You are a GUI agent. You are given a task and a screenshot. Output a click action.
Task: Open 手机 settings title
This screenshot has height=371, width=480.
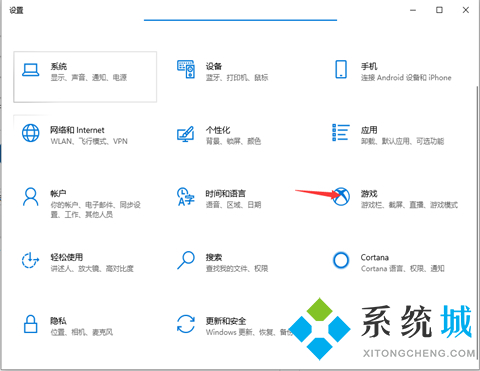pyautogui.click(x=369, y=66)
